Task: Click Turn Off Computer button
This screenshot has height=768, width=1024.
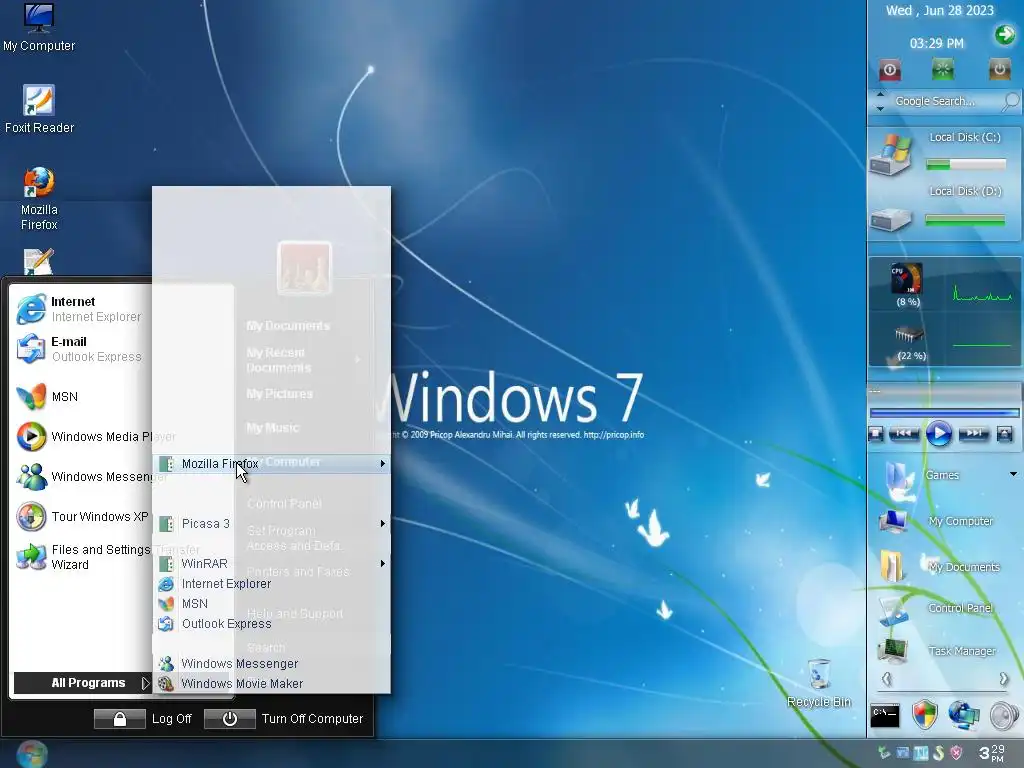Action: [x=283, y=719]
